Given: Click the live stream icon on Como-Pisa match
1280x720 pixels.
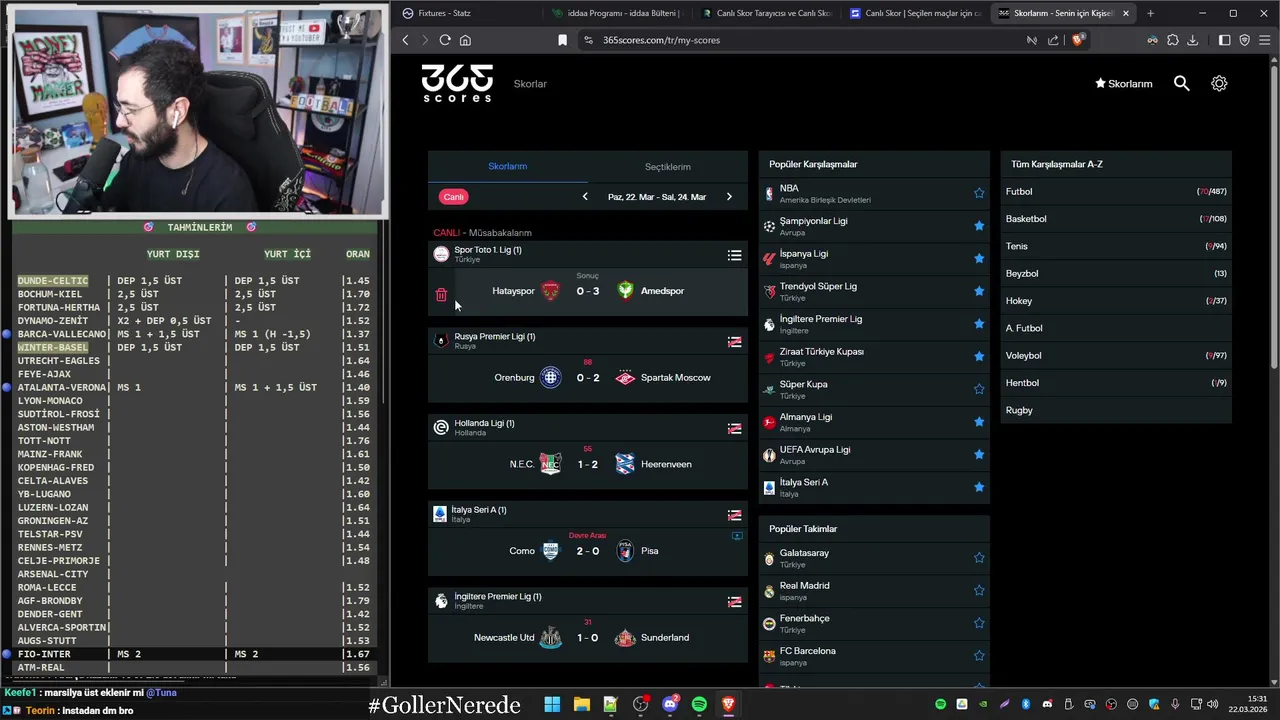Looking at the screenshot, I should click(737, 536).
